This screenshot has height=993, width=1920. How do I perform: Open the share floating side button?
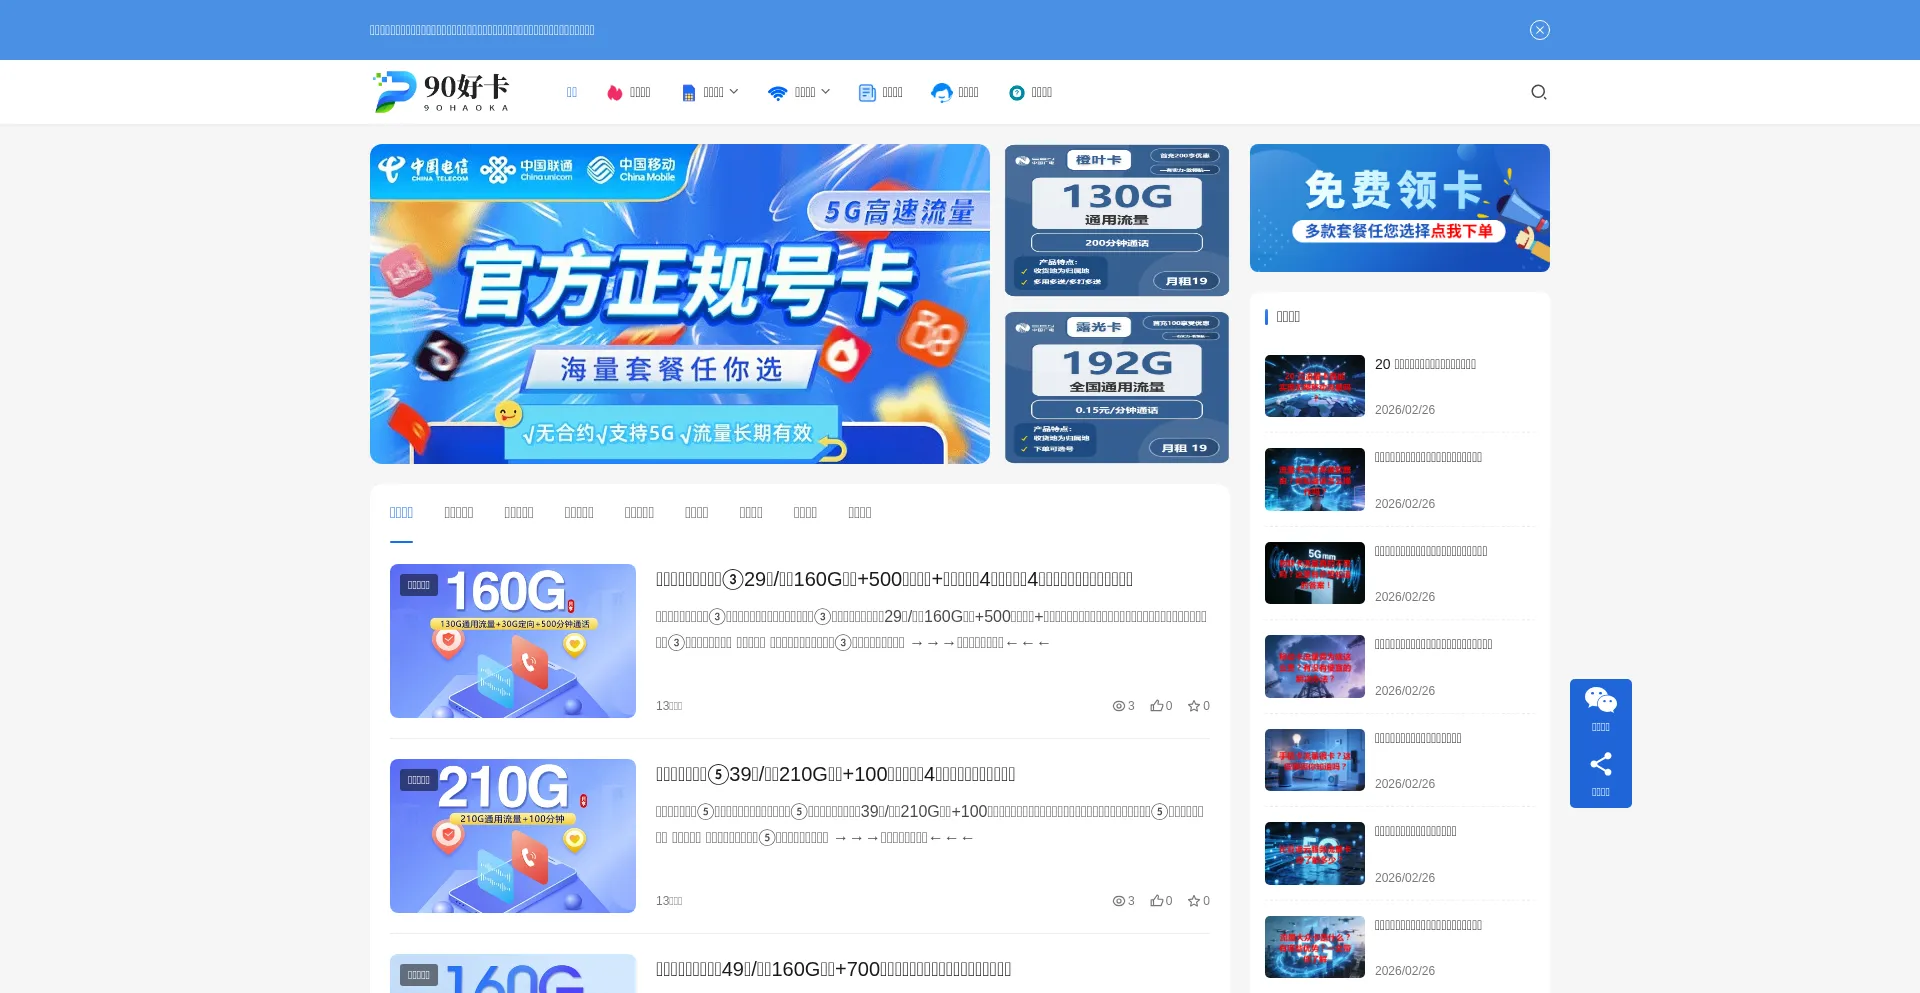click(1600, 775)
